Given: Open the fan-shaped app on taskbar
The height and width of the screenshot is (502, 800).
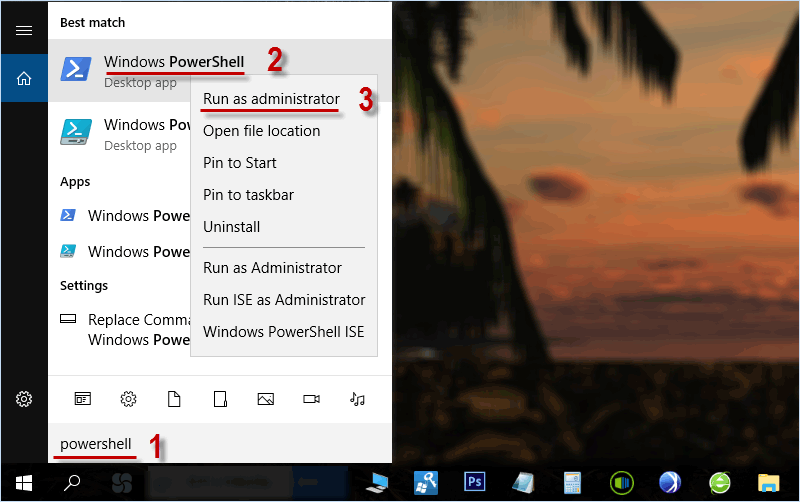Looking at the screenshot, I should click(122, 483).
